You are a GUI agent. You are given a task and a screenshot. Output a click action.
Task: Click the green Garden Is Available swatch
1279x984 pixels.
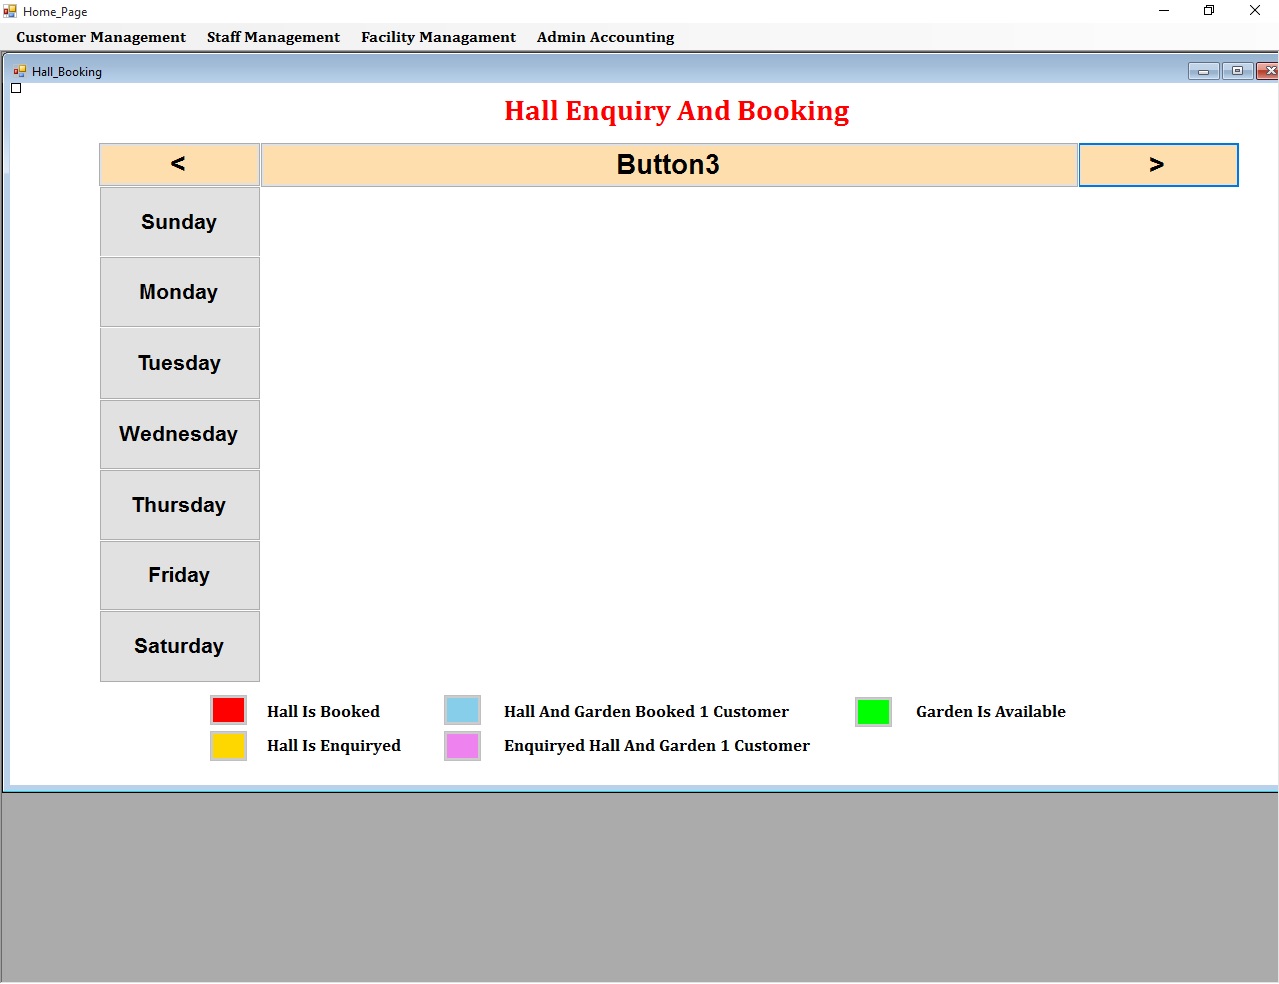873,712
